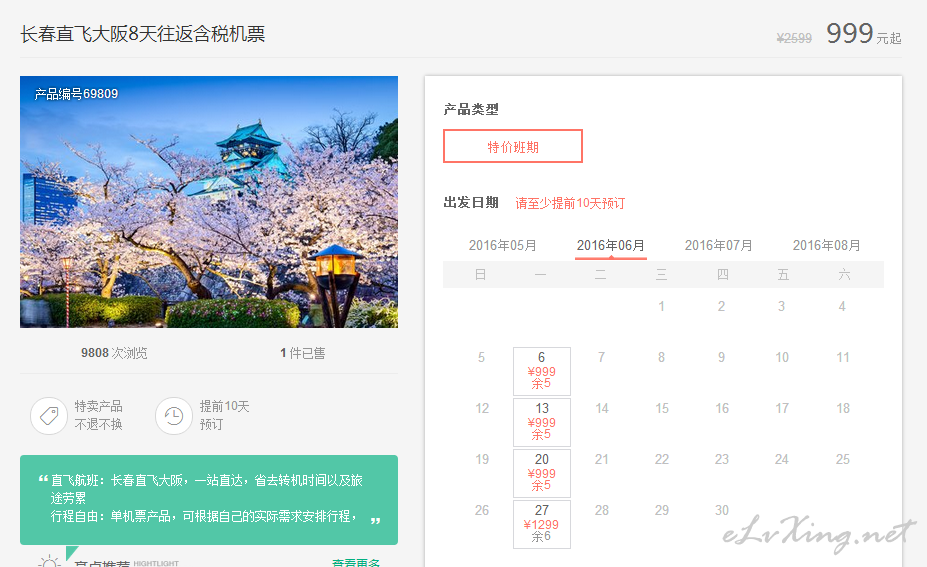Click the 提前10天 预订 label
Screen dimensions: 927x567
[x=224, y=415]
